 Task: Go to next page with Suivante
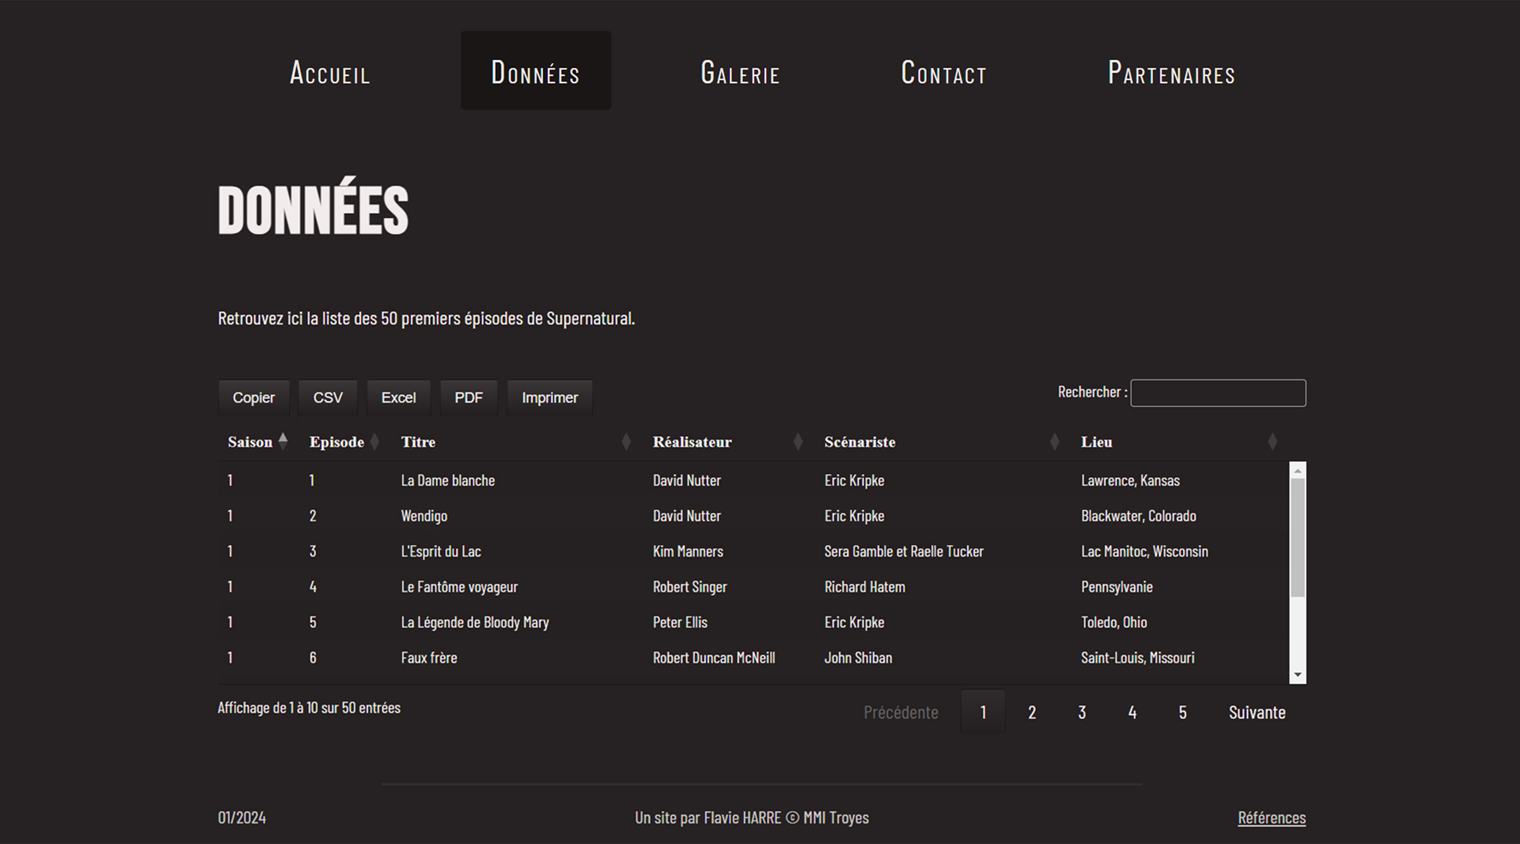[x=1257, y=712]
